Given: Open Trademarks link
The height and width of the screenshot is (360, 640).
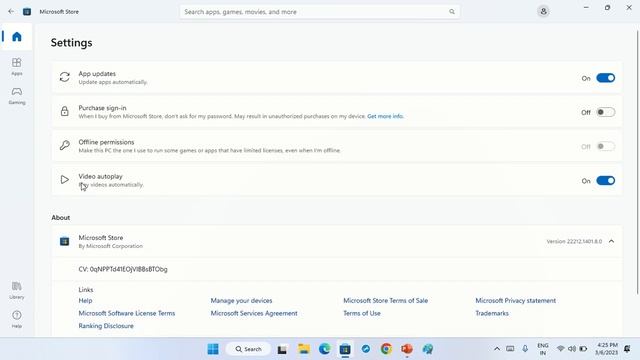Looking at the screenshot, I should 492,313.
